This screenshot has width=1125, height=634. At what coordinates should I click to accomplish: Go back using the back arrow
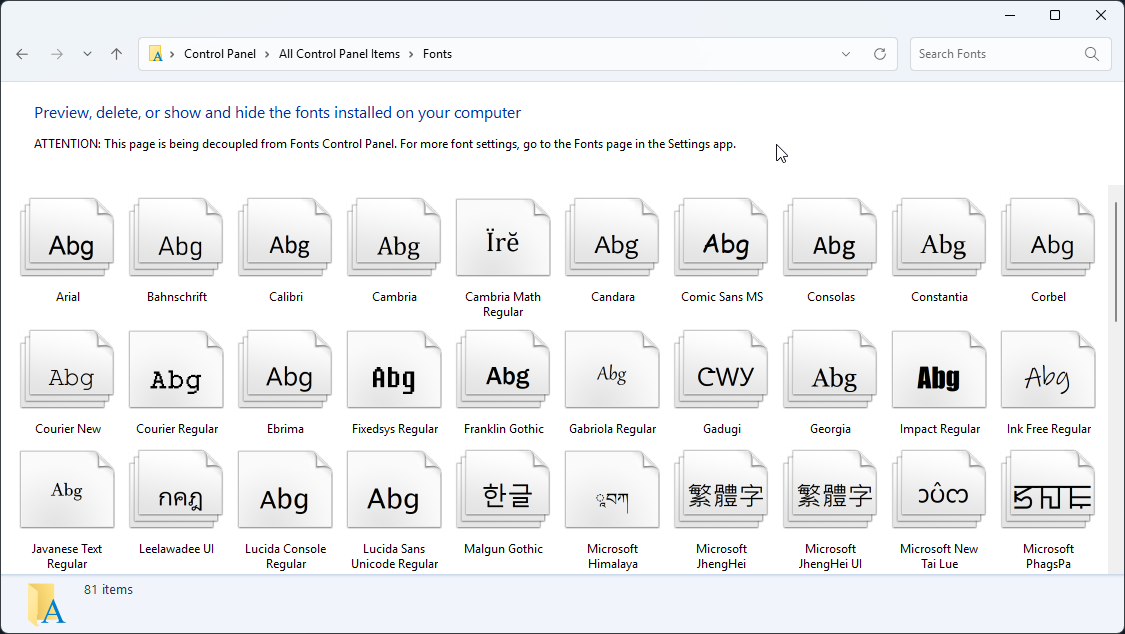tap(22, 54)
